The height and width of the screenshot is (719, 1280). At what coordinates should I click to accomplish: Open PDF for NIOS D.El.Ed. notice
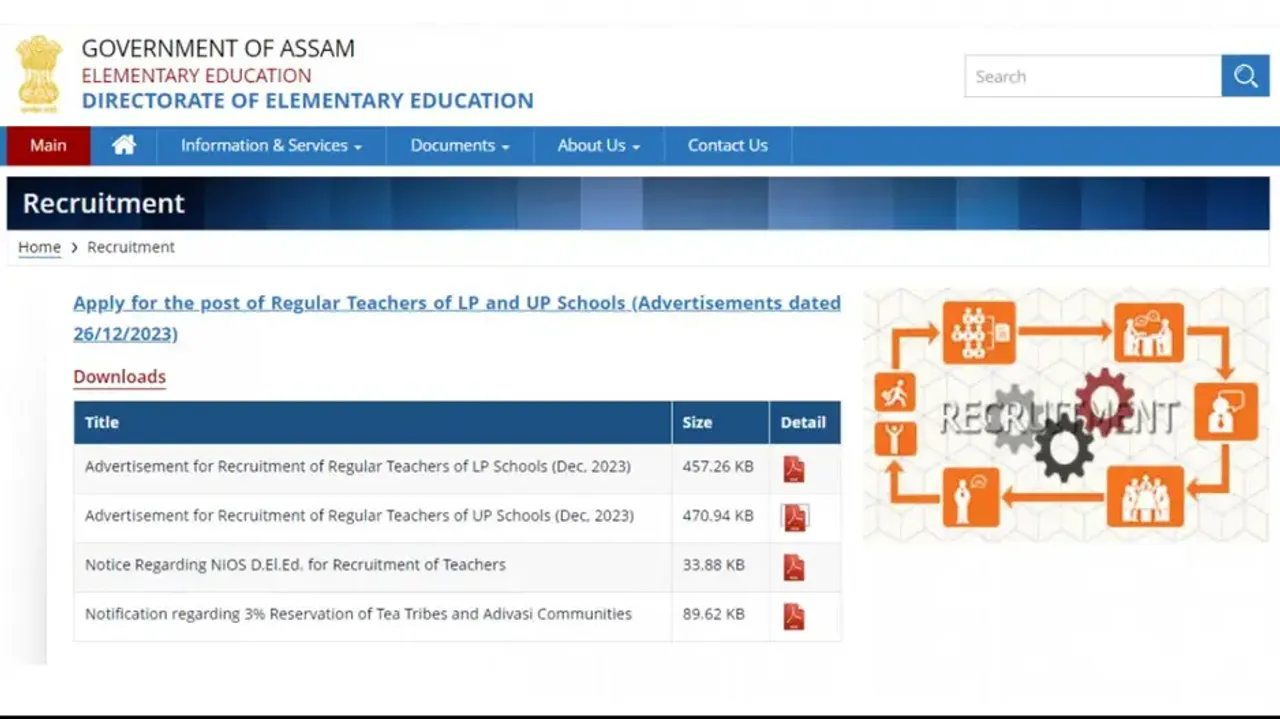coord(794,567)
